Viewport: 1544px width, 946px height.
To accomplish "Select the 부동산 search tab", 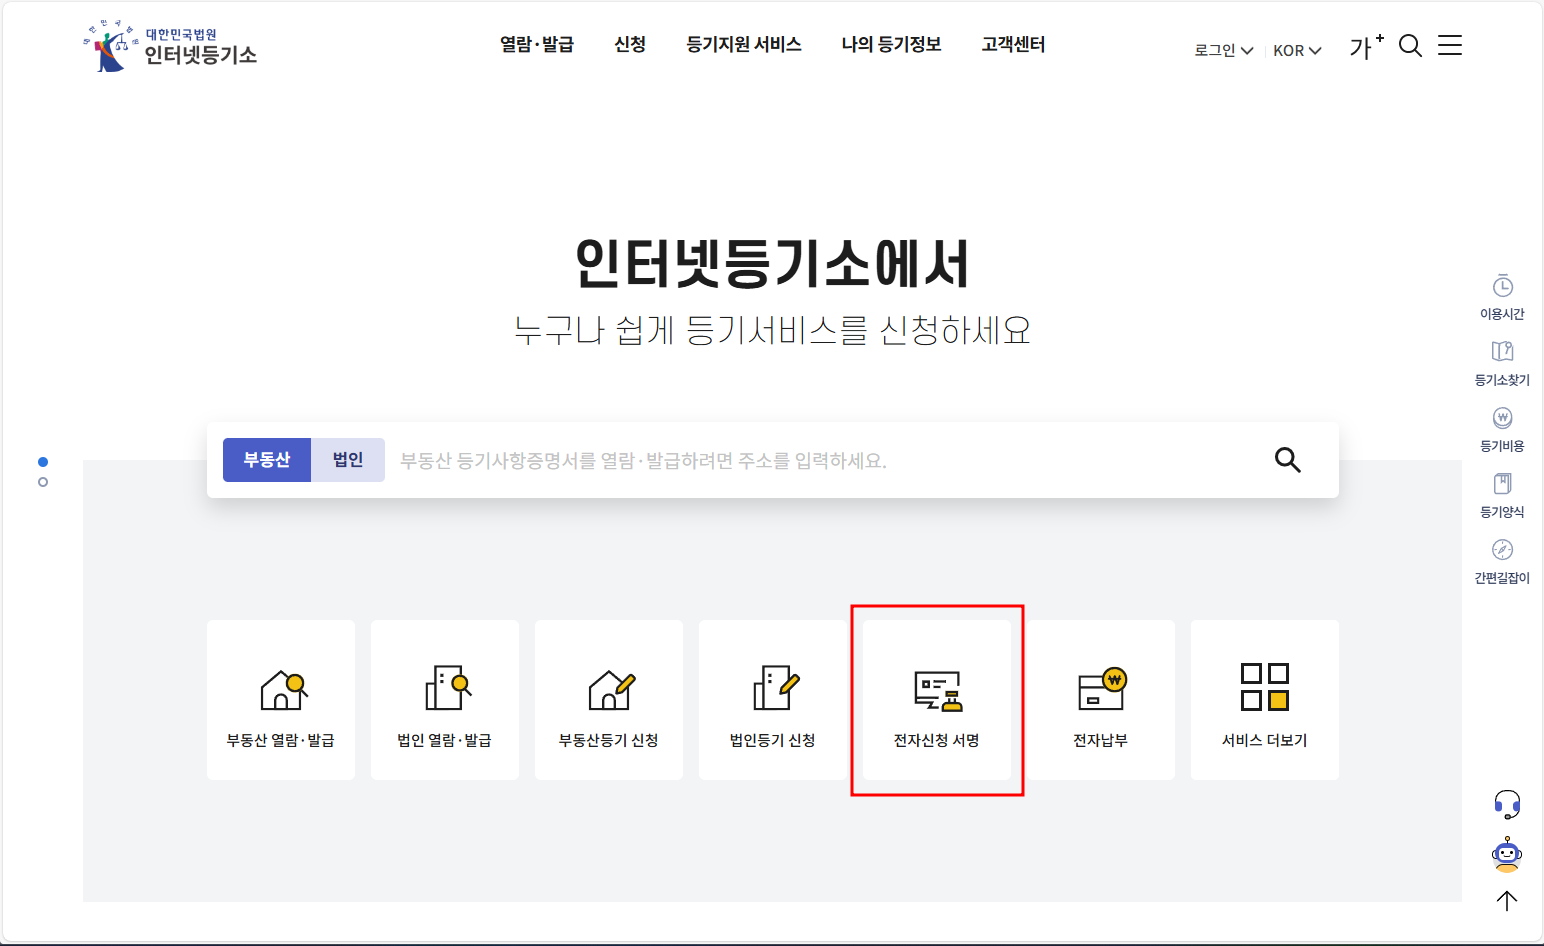I will click(x=267, y=460).
